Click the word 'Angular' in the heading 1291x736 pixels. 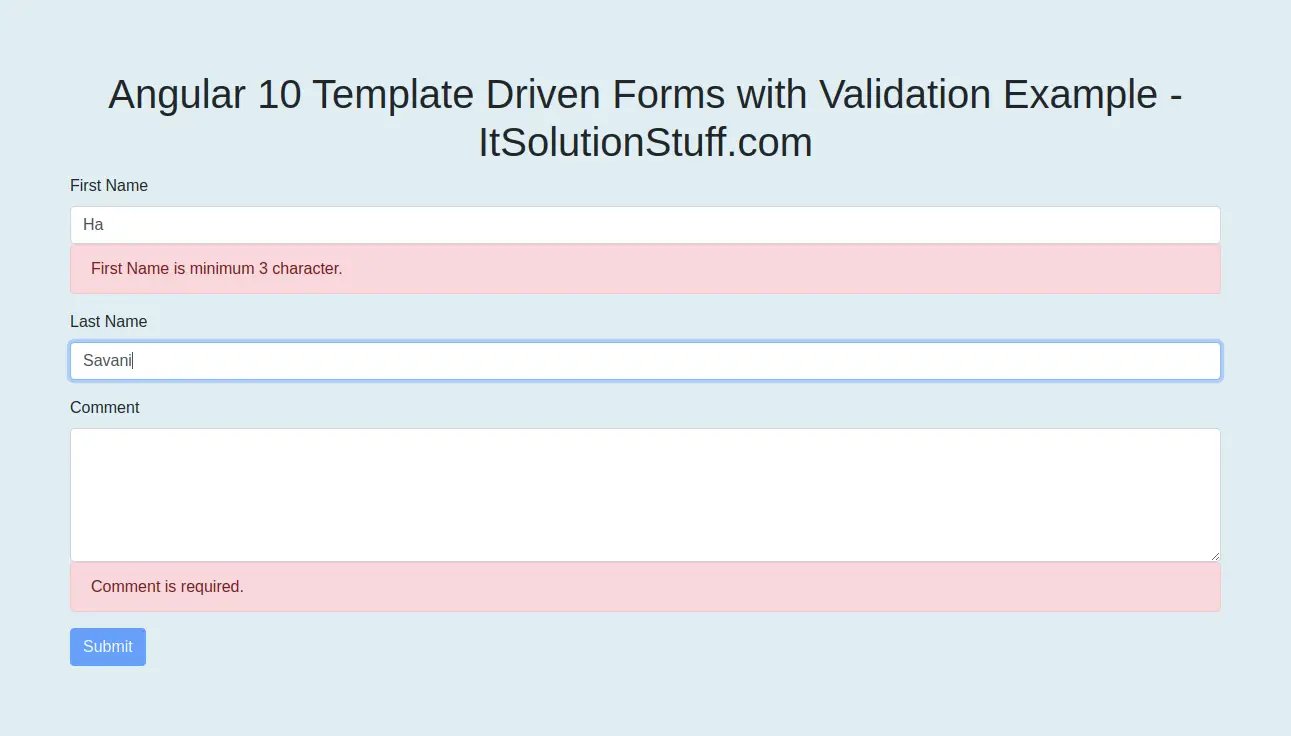click(176, 95)
